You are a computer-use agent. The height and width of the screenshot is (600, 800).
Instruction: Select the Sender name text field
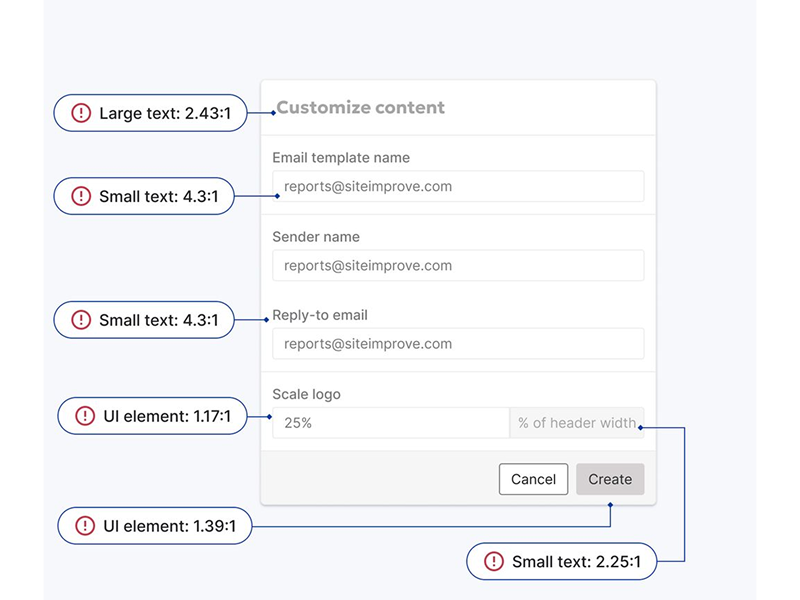[458, 265]
